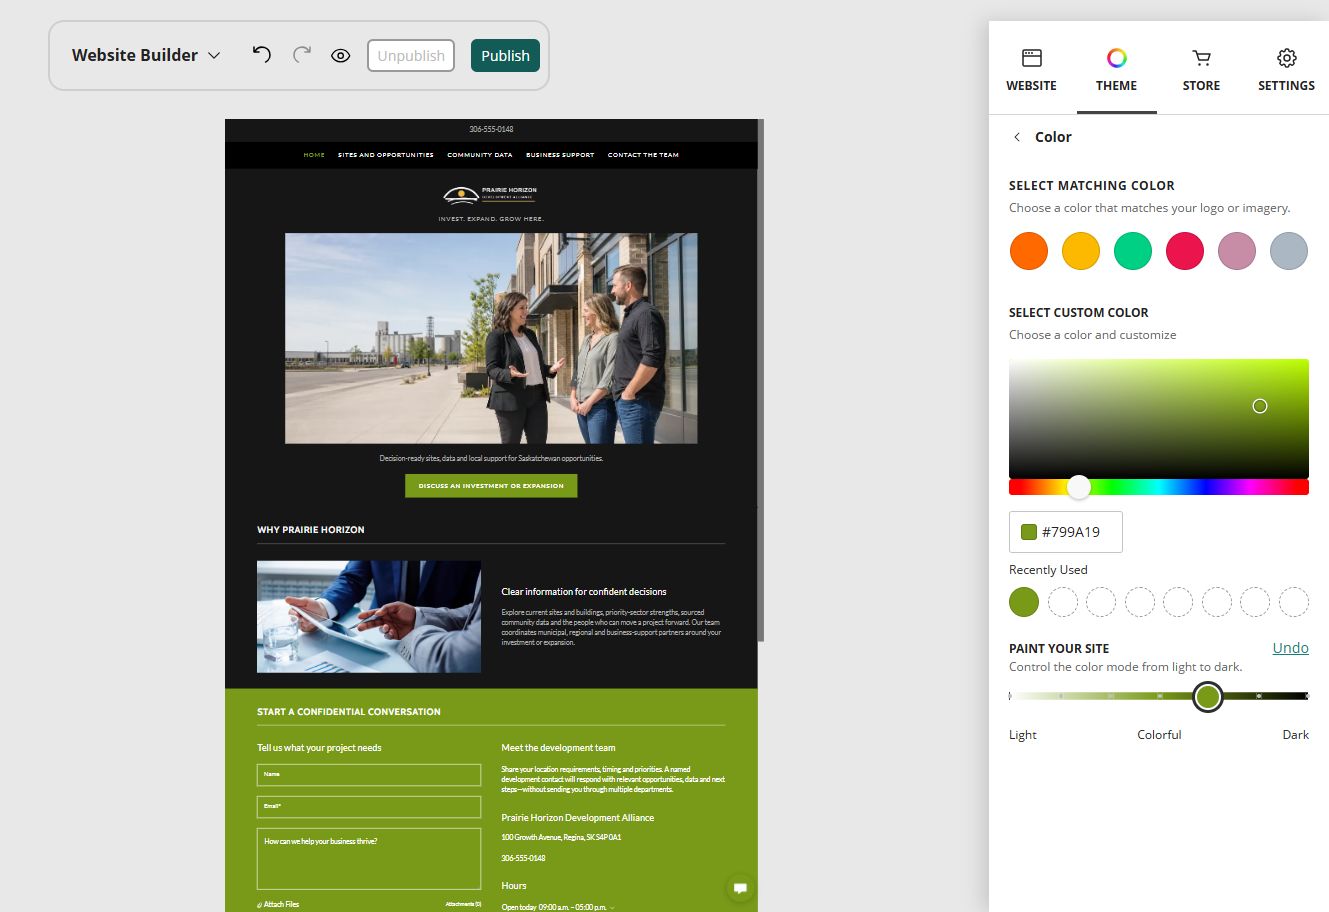Go back from the Color panel
1329x912 pixels.
coord(1017,137)
